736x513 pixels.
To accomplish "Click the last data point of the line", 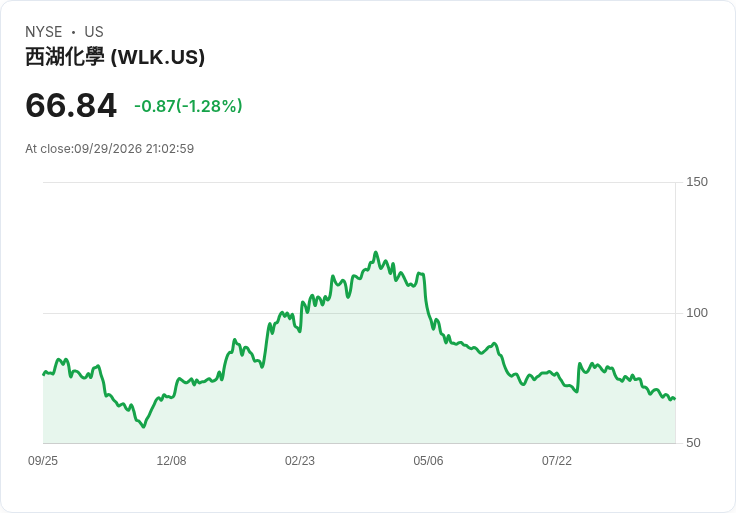I will (x=675, y=398).
